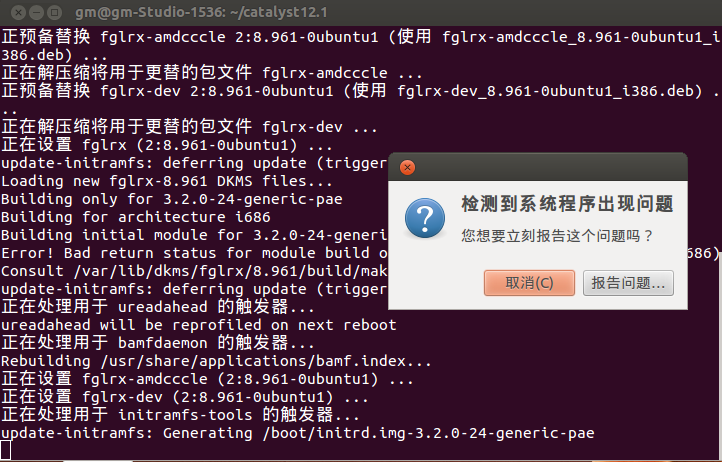Click the 'Loading new fglrx-8.961 DKMS files' line
The width and height of the screenshot is (722, 462).
(x=166, y=181)
